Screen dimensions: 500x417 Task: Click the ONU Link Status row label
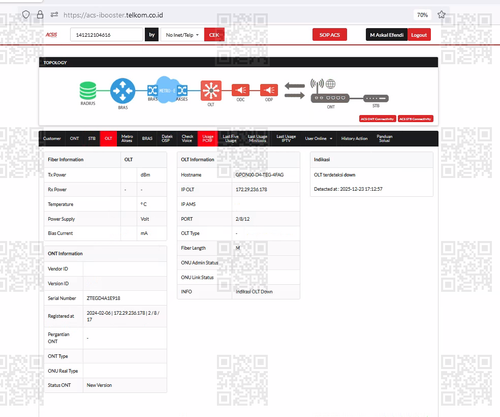tap(197, 277)
